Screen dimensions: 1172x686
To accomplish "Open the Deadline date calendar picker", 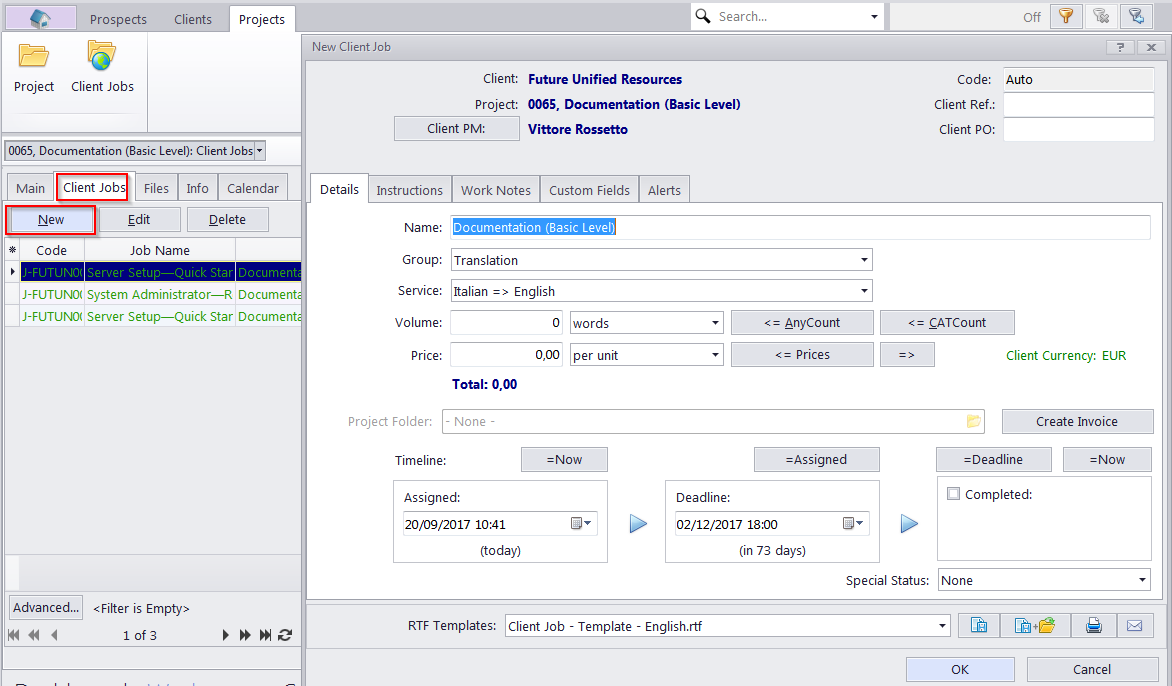I will click(x=853, y=524).
